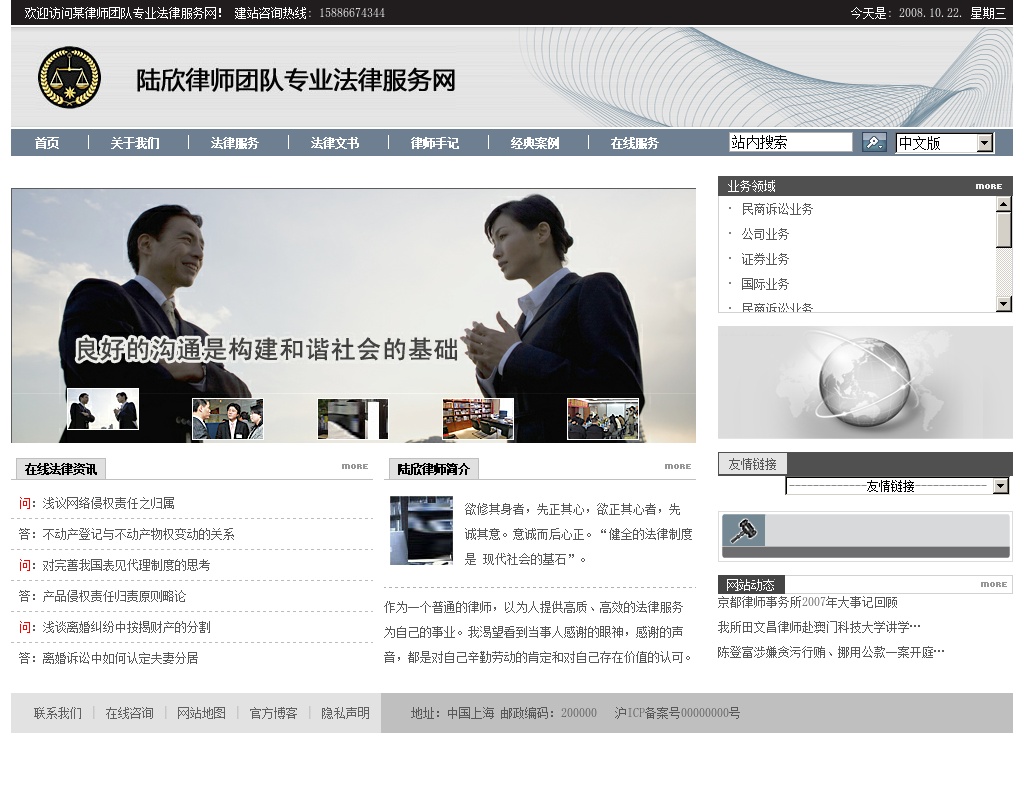Click MORE beside 在线法律资讯

click(354, 467)
